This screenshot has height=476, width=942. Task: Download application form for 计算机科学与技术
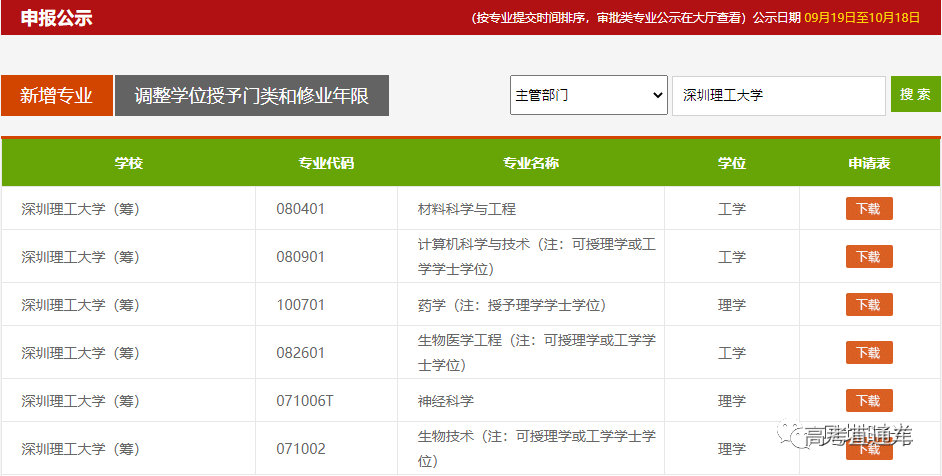pyautogui.click(x=868, y=257)
